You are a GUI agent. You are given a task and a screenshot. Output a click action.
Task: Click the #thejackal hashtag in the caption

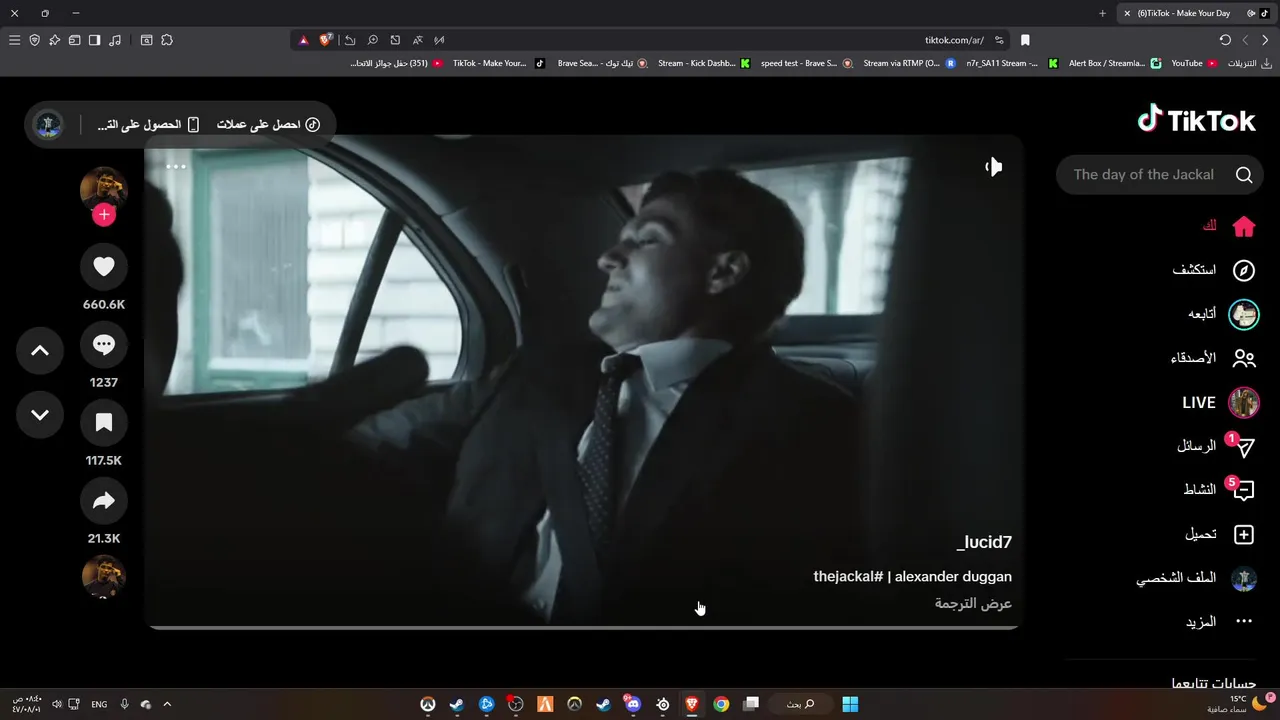(848, 577)
